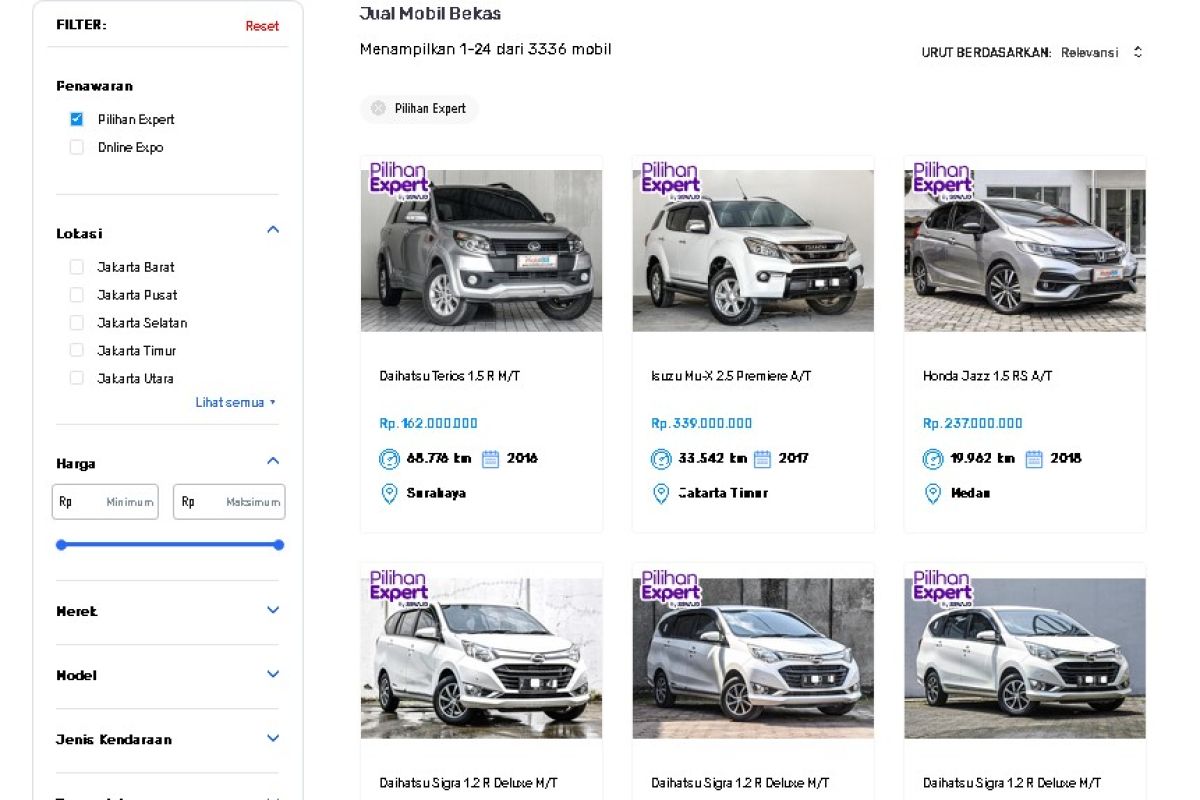Open Honda Jazz 1.5 RS A/T listing
The height and width of the screenshot is (800, 1200).
(988, 376)
